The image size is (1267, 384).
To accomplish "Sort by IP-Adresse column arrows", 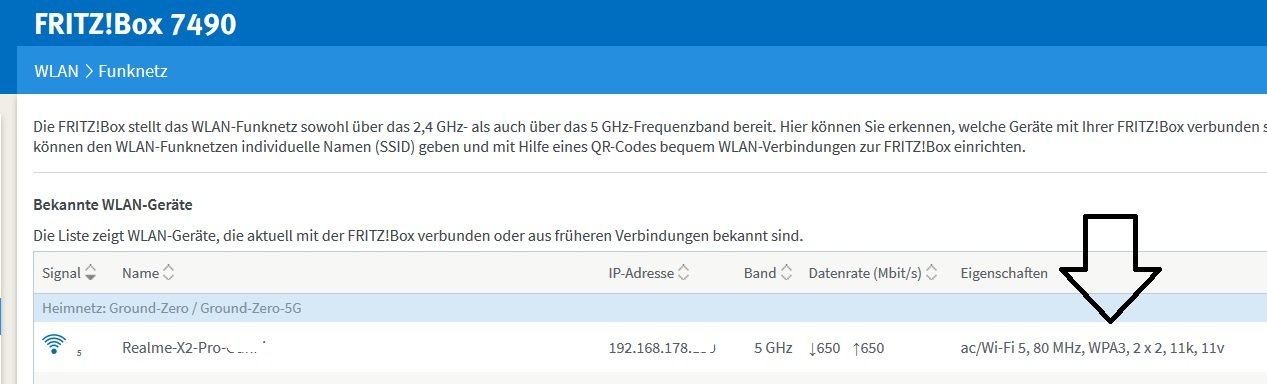I will tap(683, 272).
